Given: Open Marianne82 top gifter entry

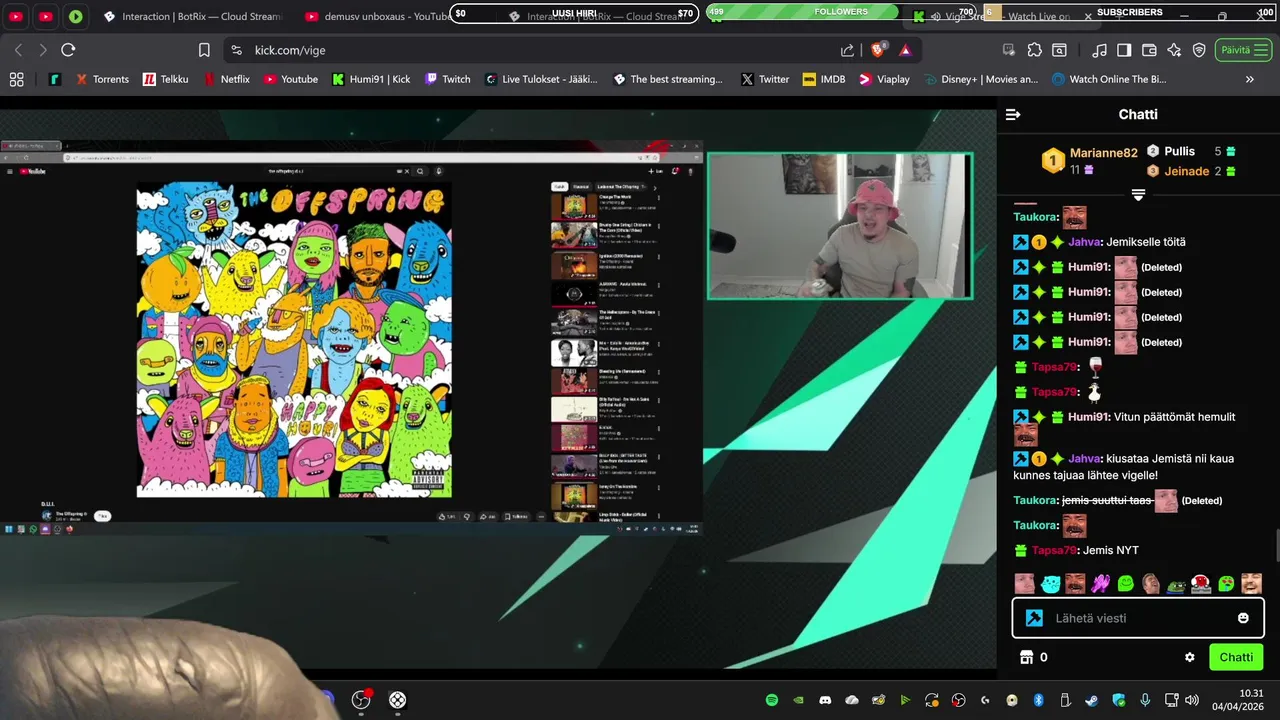Looking at the screenshot, I should [1090, 160].
